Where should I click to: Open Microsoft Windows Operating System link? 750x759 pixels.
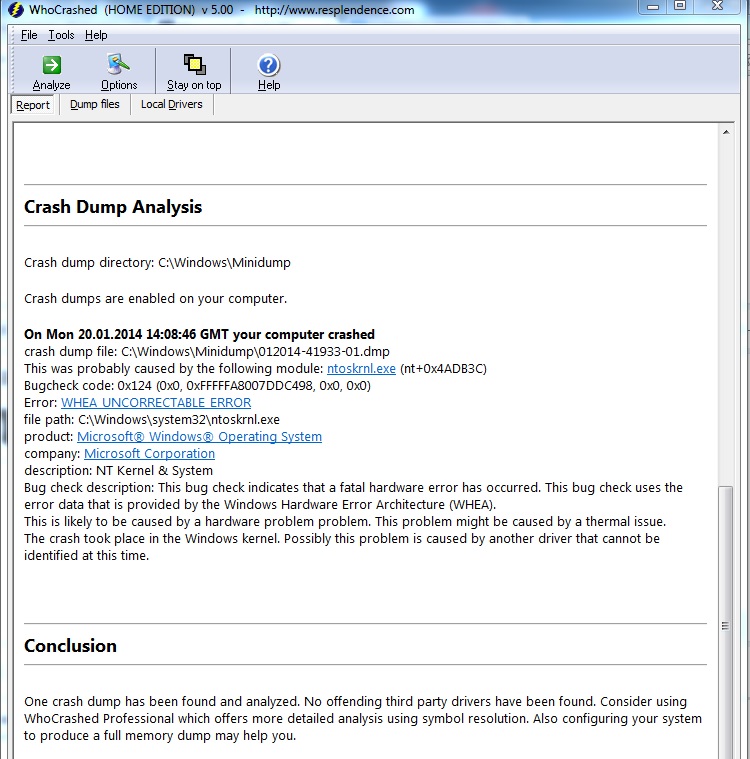[199, 436]
